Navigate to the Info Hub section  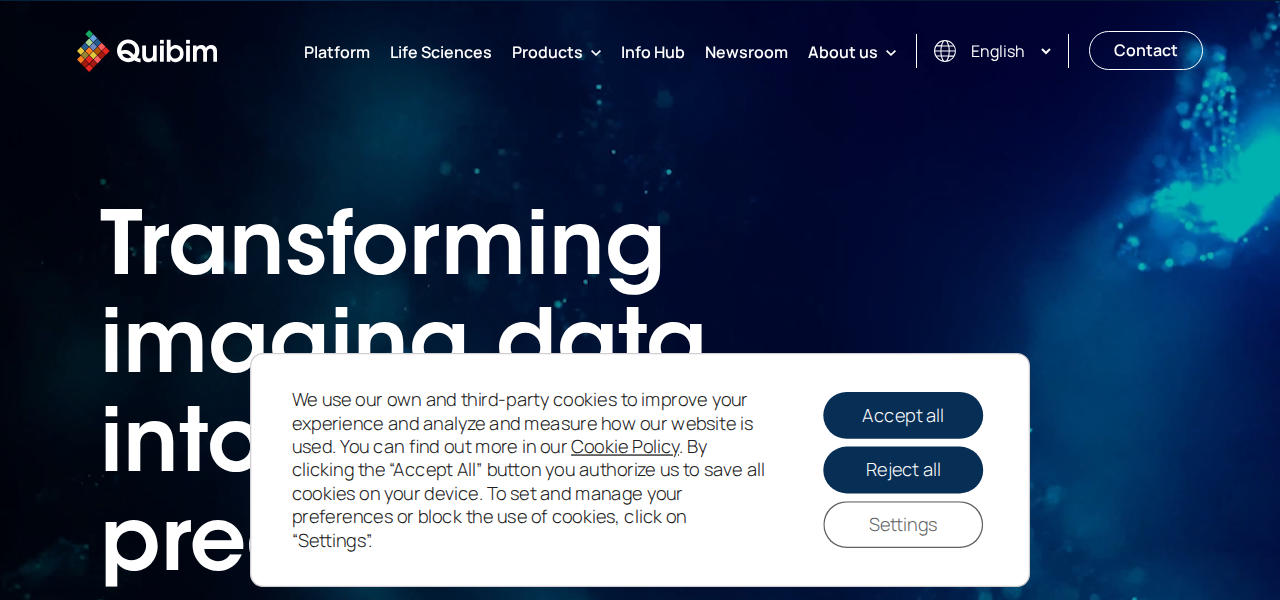(652, 52)
